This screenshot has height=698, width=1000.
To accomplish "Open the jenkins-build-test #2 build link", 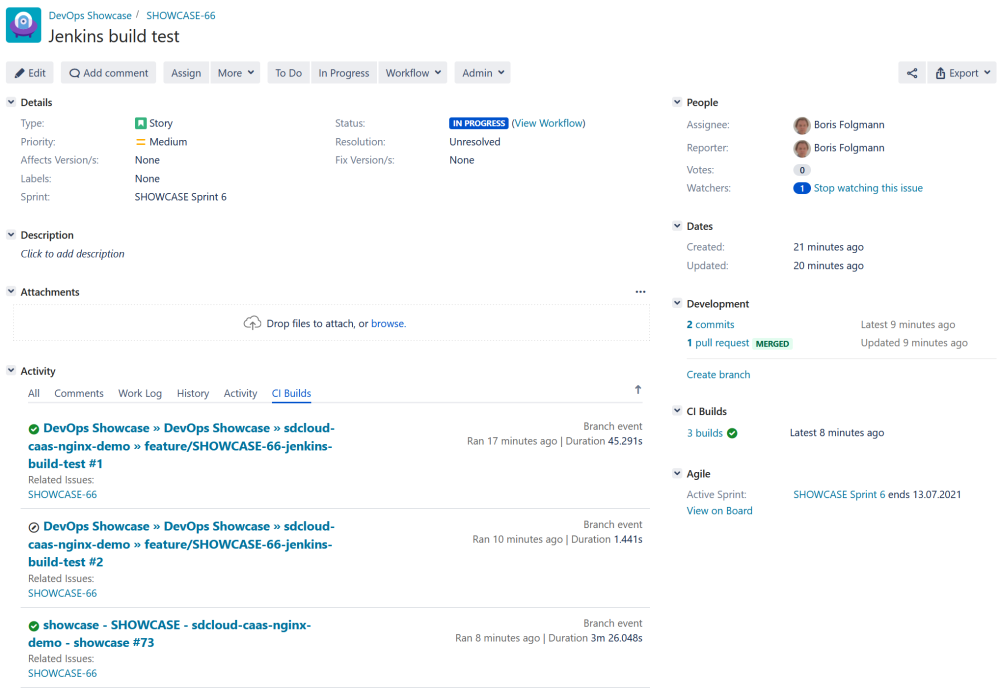I will 181,544.
